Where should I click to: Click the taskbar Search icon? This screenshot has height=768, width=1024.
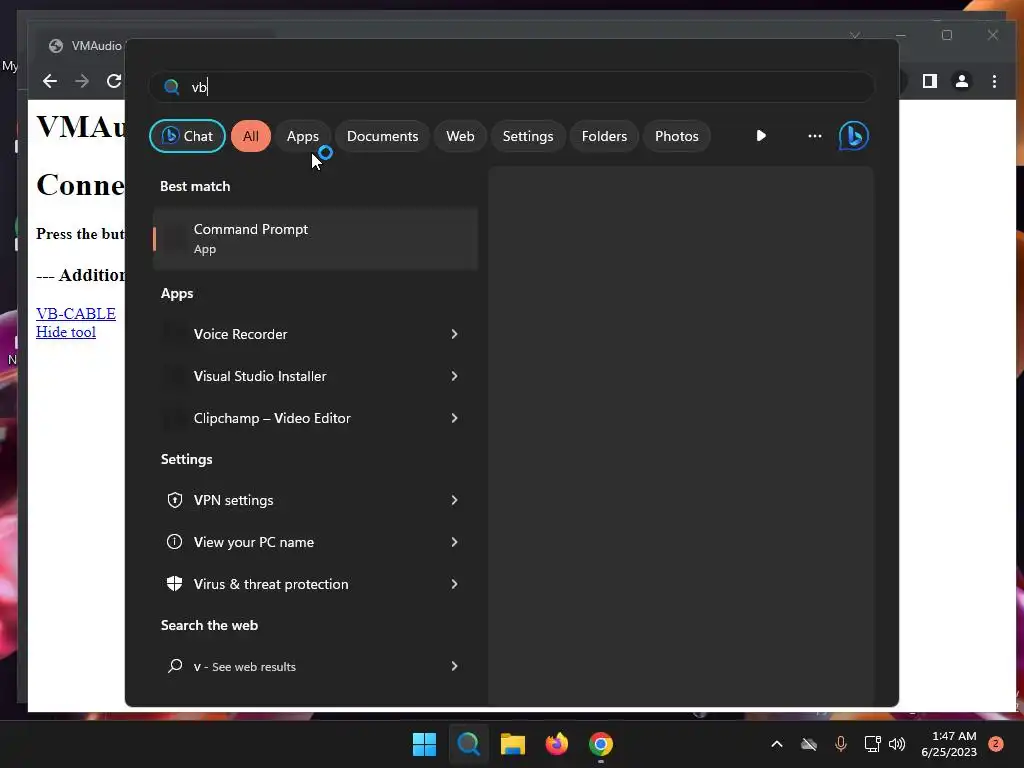pos(468,744)
